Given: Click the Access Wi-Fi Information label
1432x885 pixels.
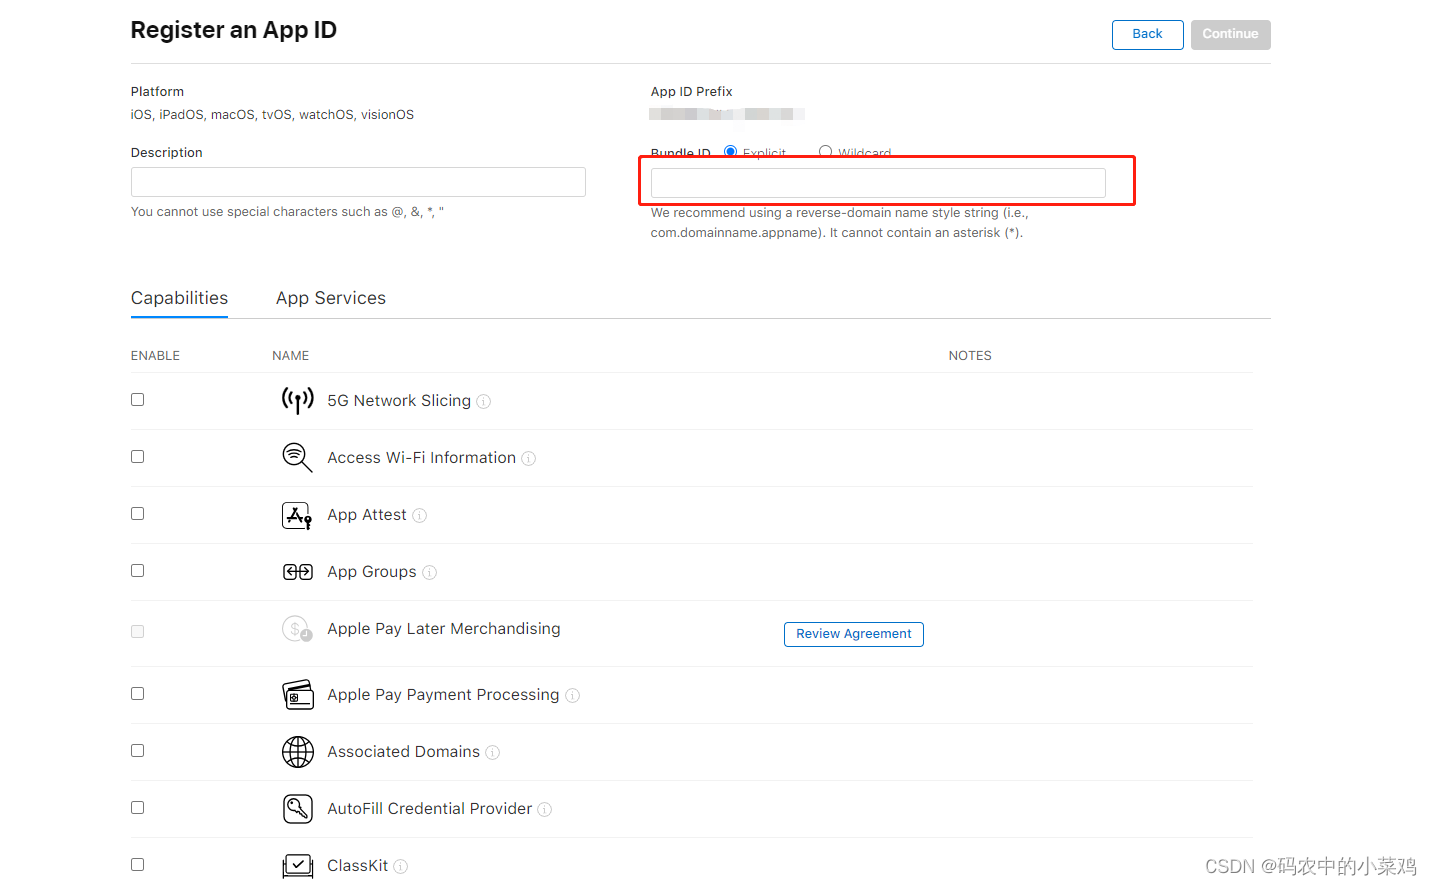Looking at the screenshot, I should (422, 458).
